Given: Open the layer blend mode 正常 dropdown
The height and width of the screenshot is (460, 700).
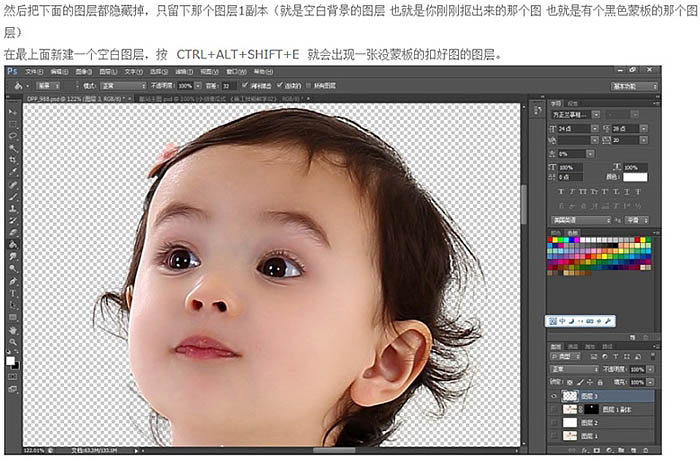Looking at the screenshot, I should point(574,369).
